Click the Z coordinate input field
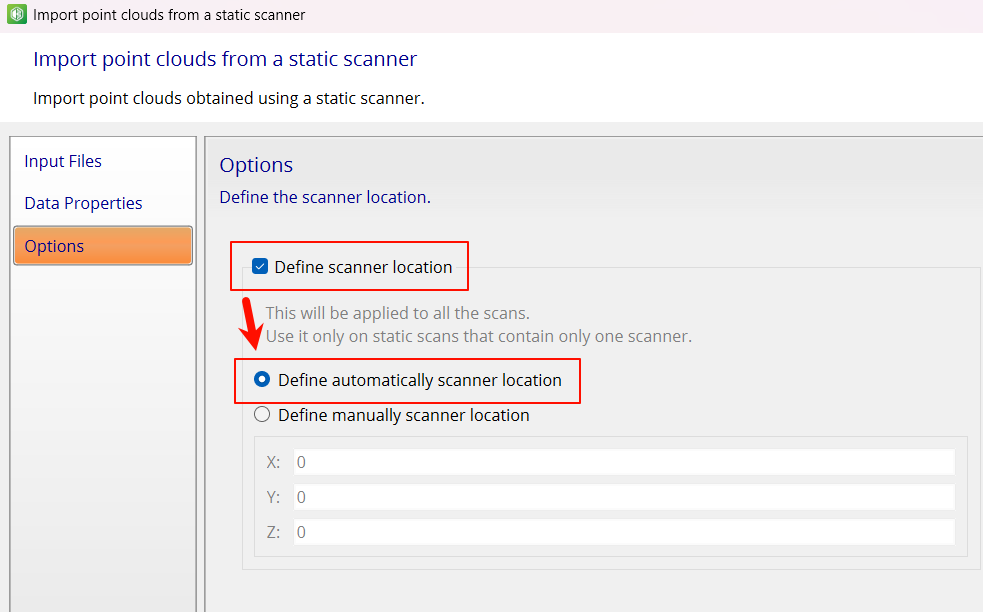 624,532
